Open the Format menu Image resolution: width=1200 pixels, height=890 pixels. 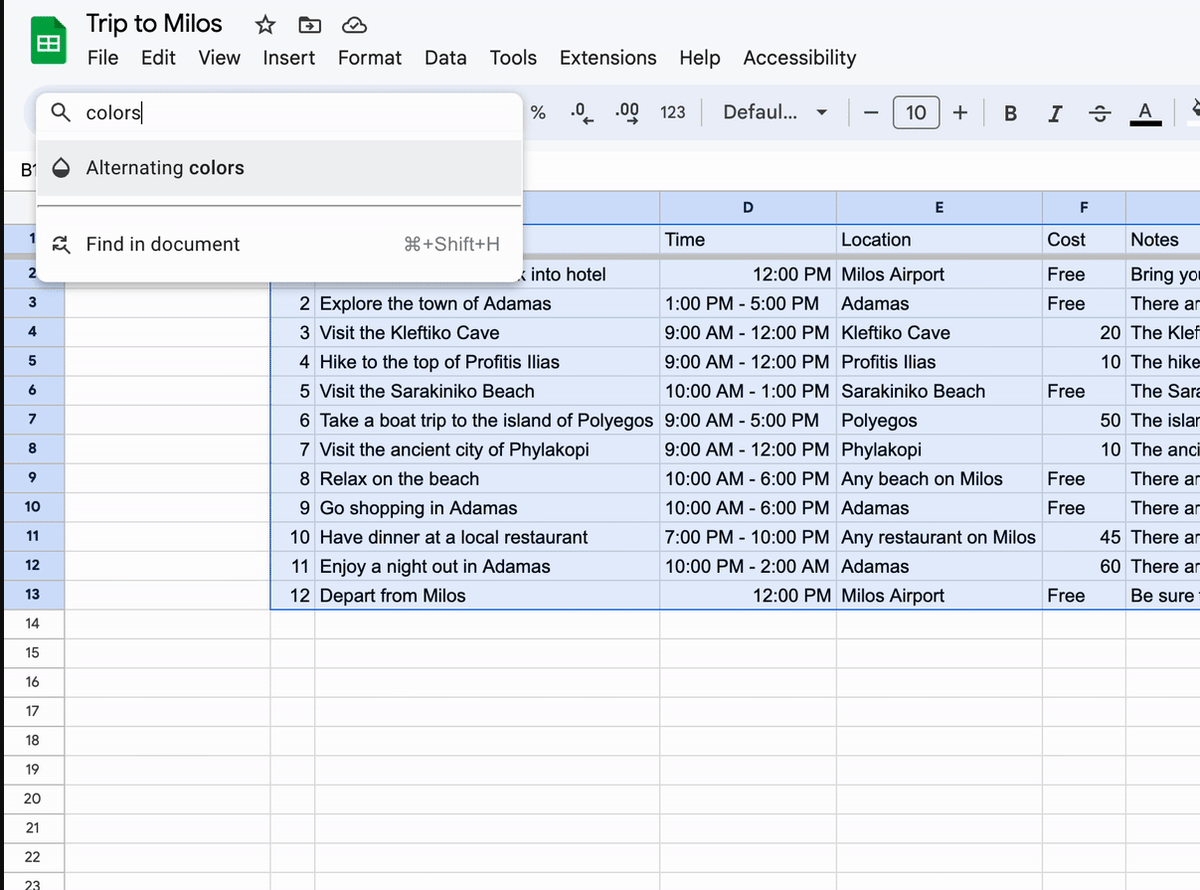pyautogui.click(x=369, y=58)
